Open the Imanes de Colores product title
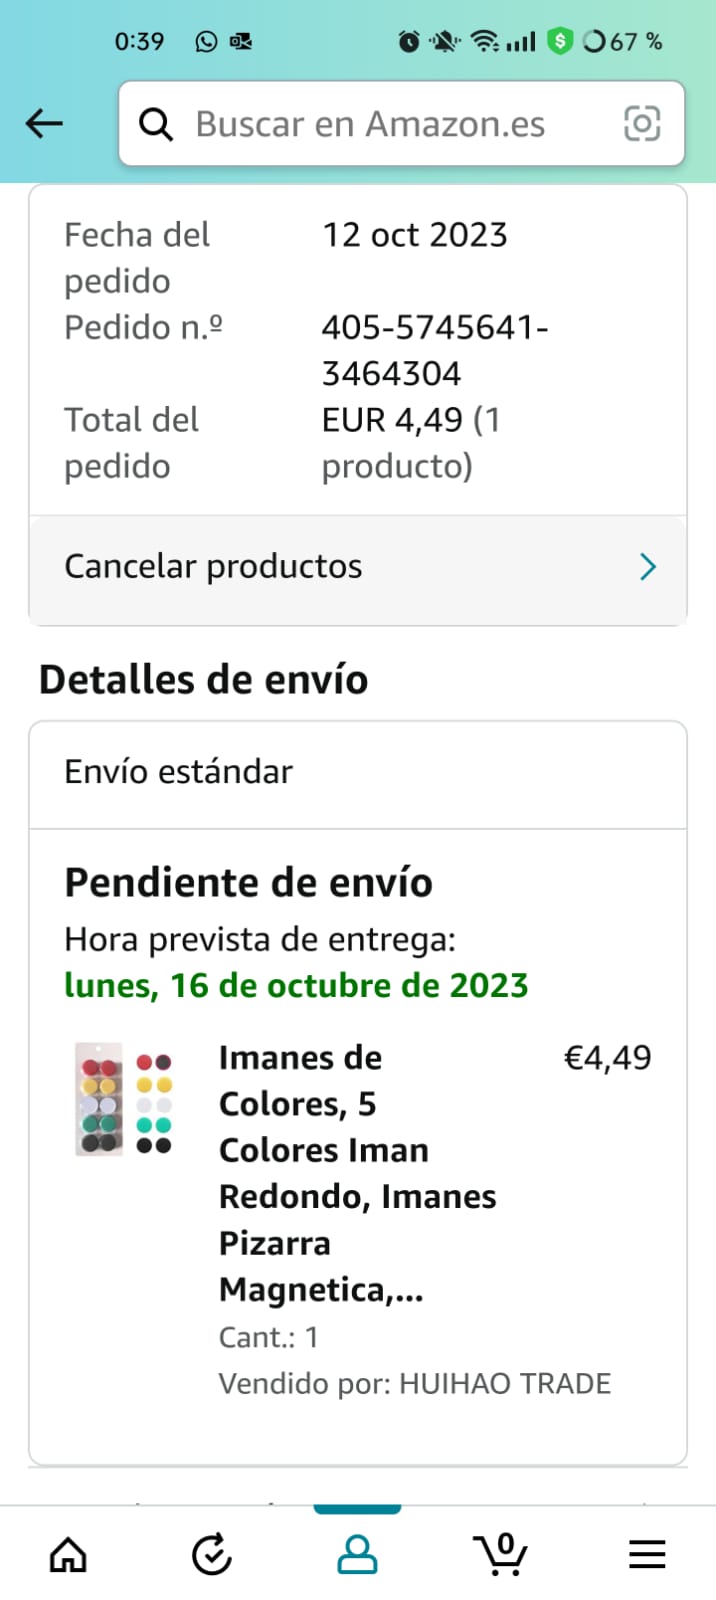This screenshot has height=1600, width=716. 357,1173
